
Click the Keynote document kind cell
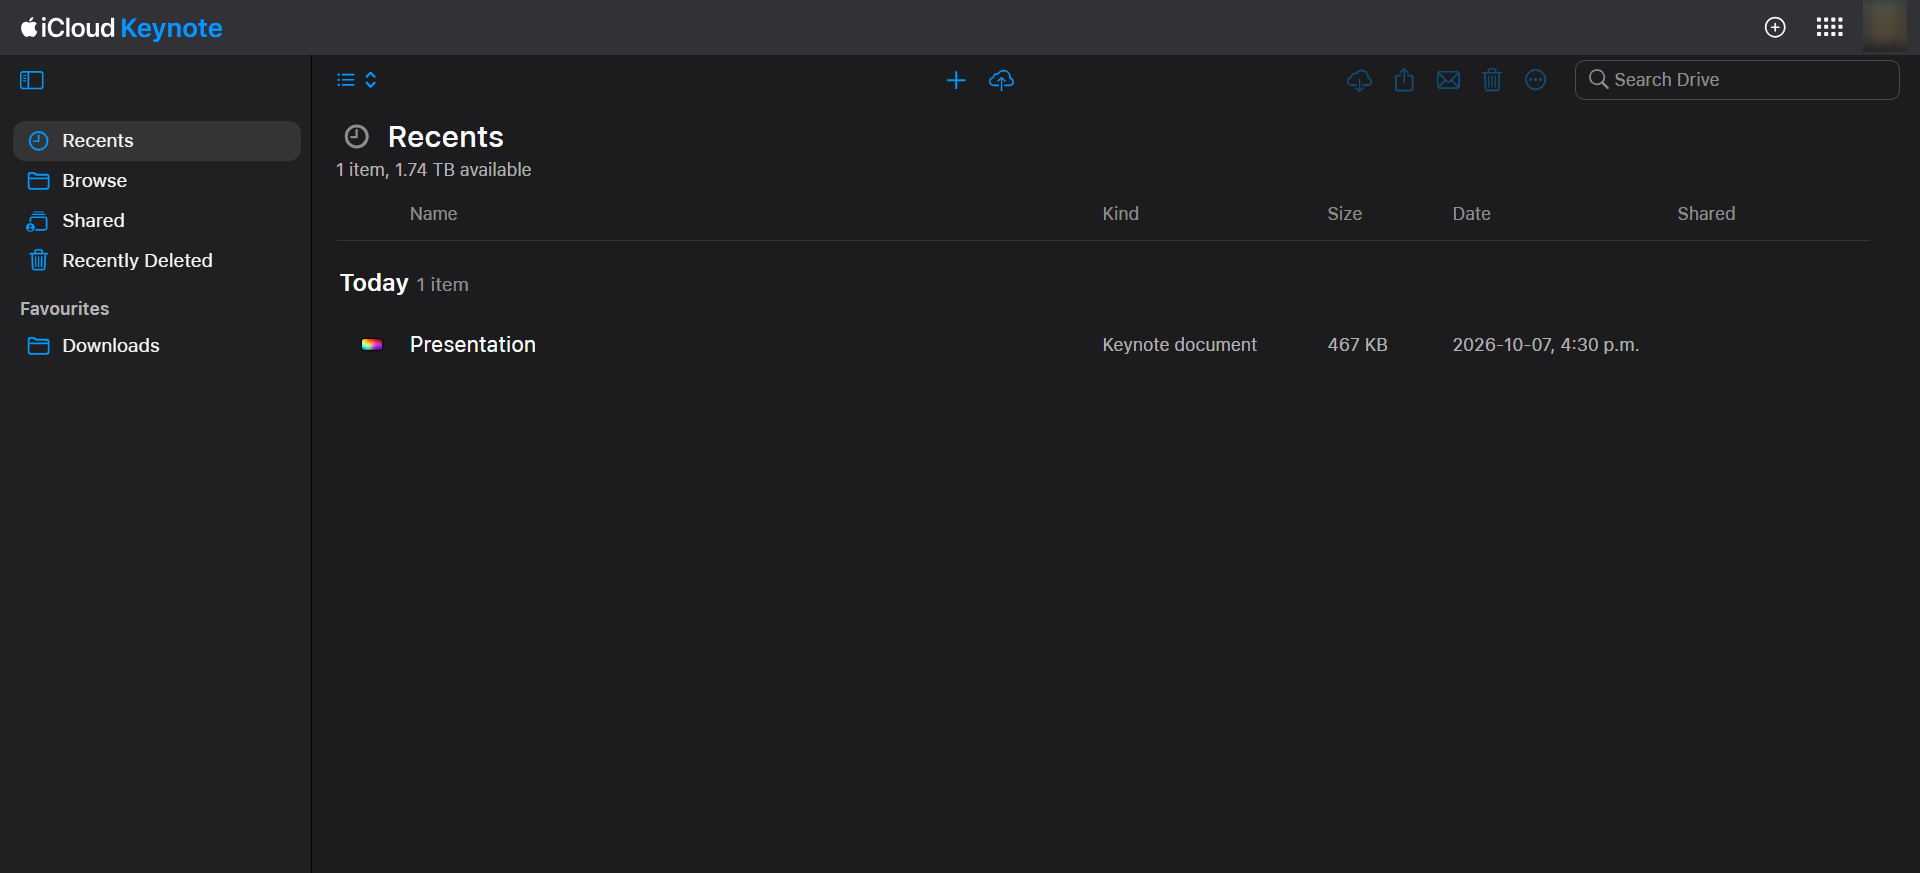(x=1179, y=345)
